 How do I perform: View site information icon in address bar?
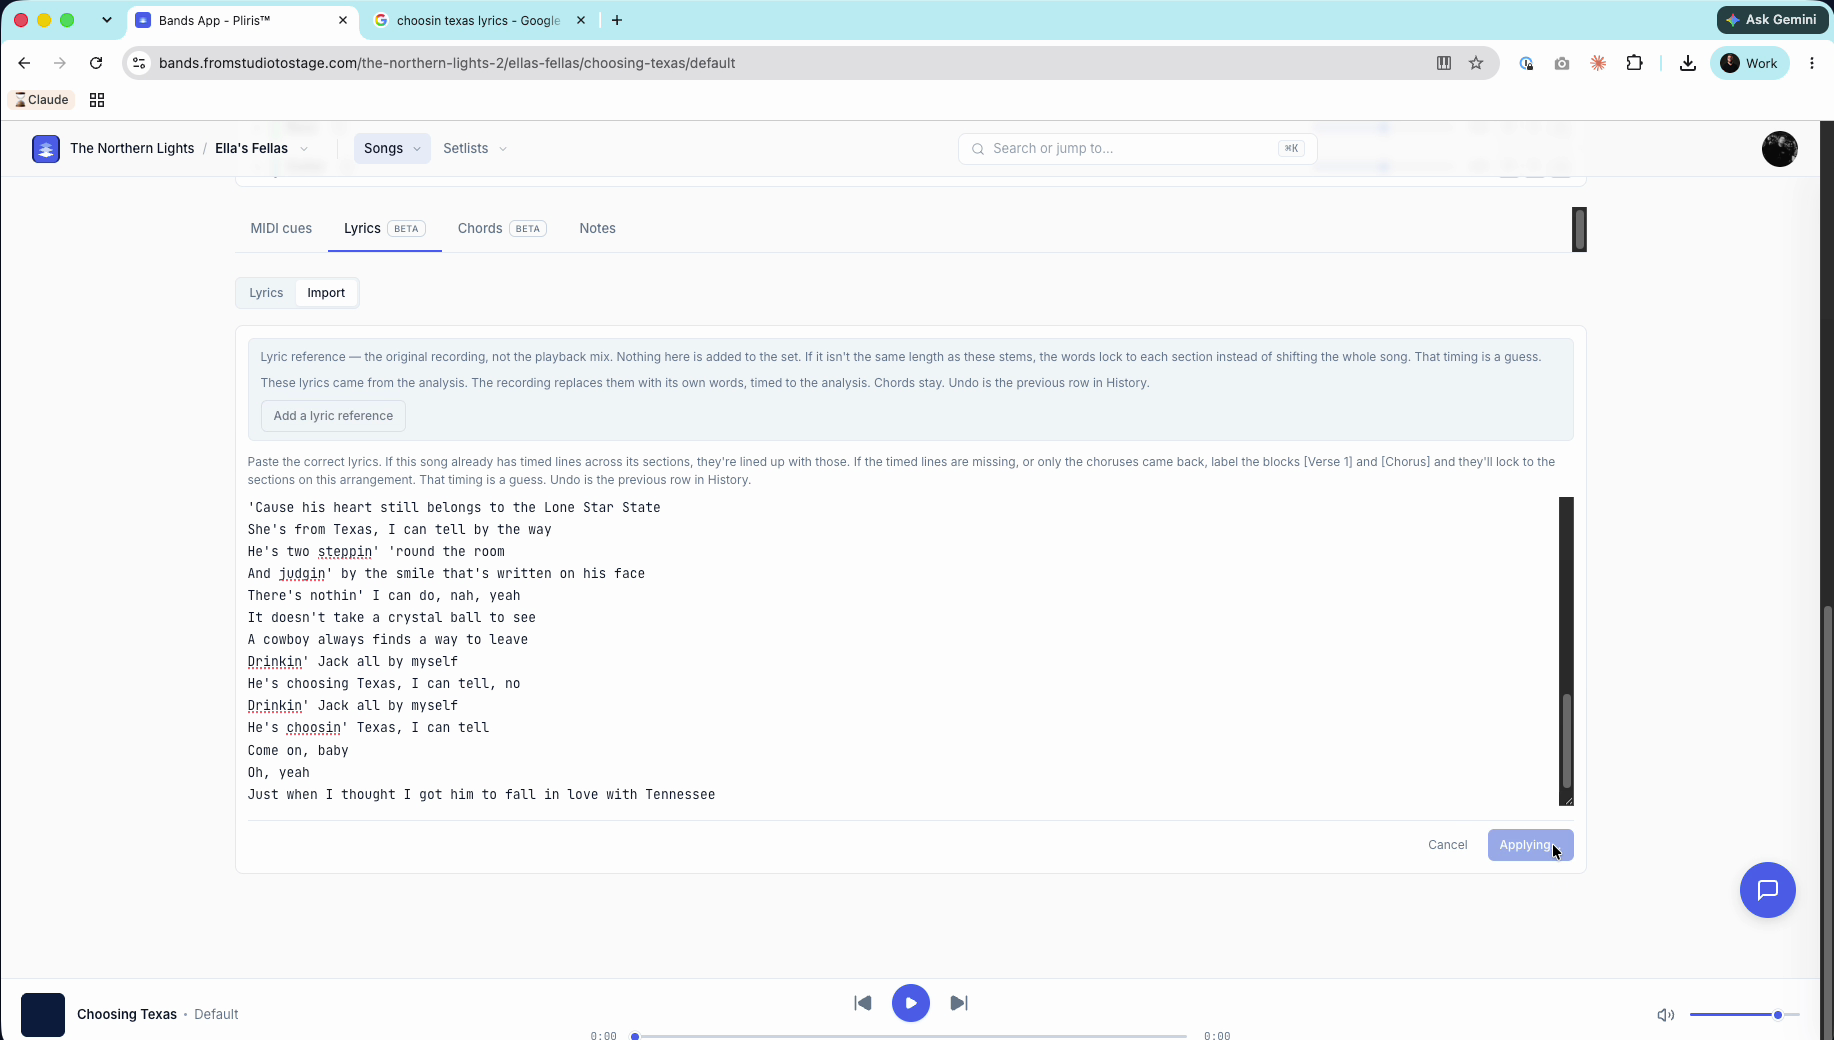[x=140, y=63]
